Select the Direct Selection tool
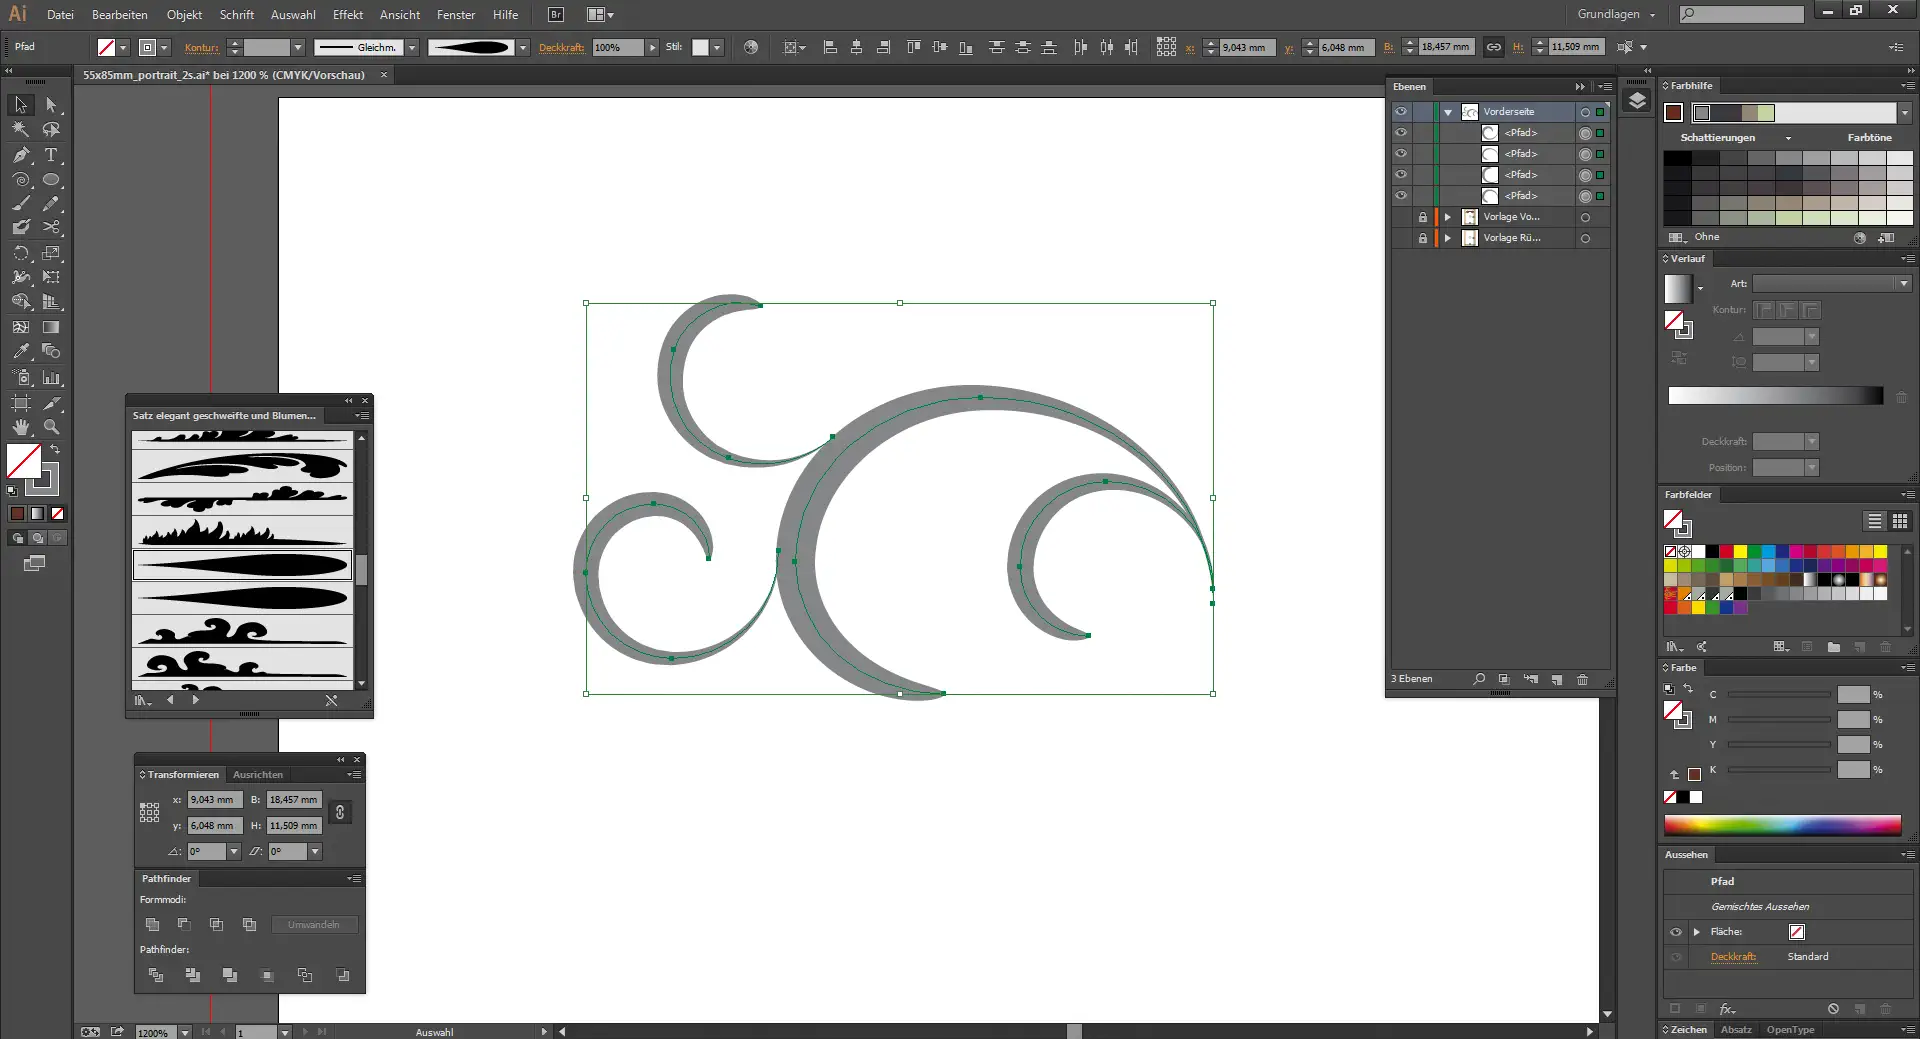The width and height of the screenshot is (1920, 1039). [51, 105]
